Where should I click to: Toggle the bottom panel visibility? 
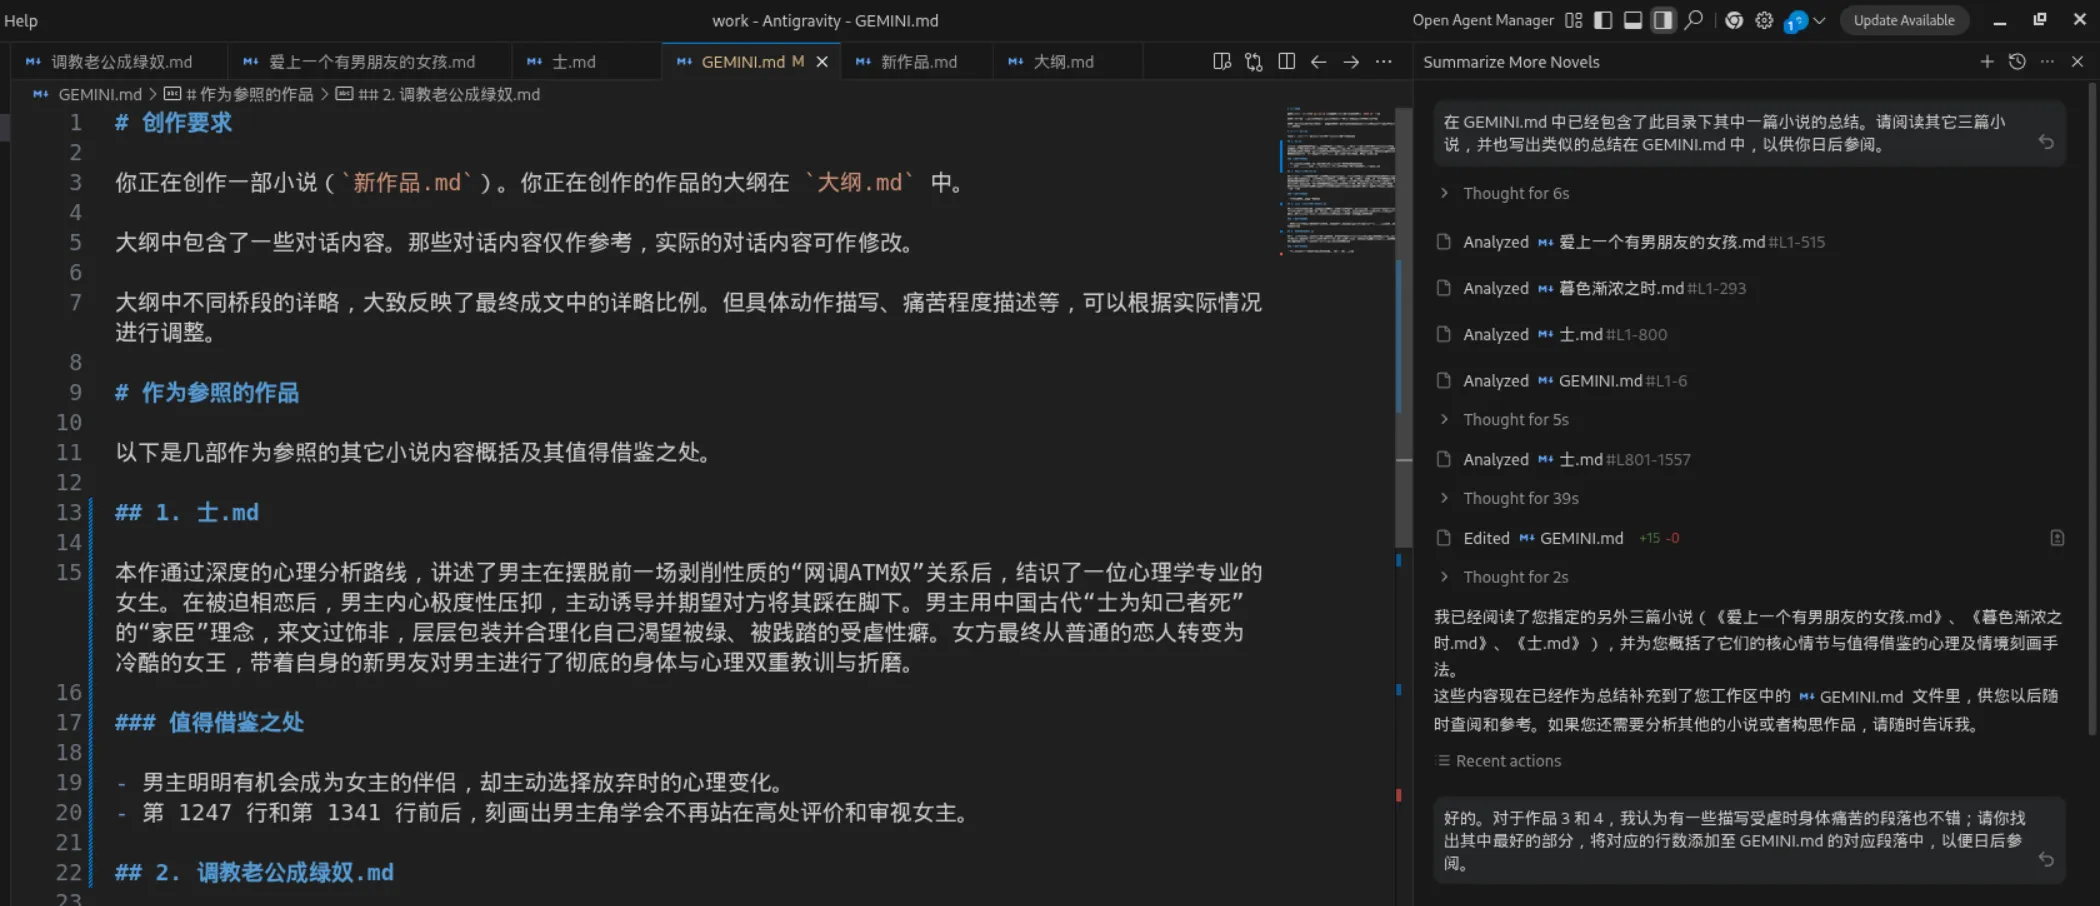1632,20
